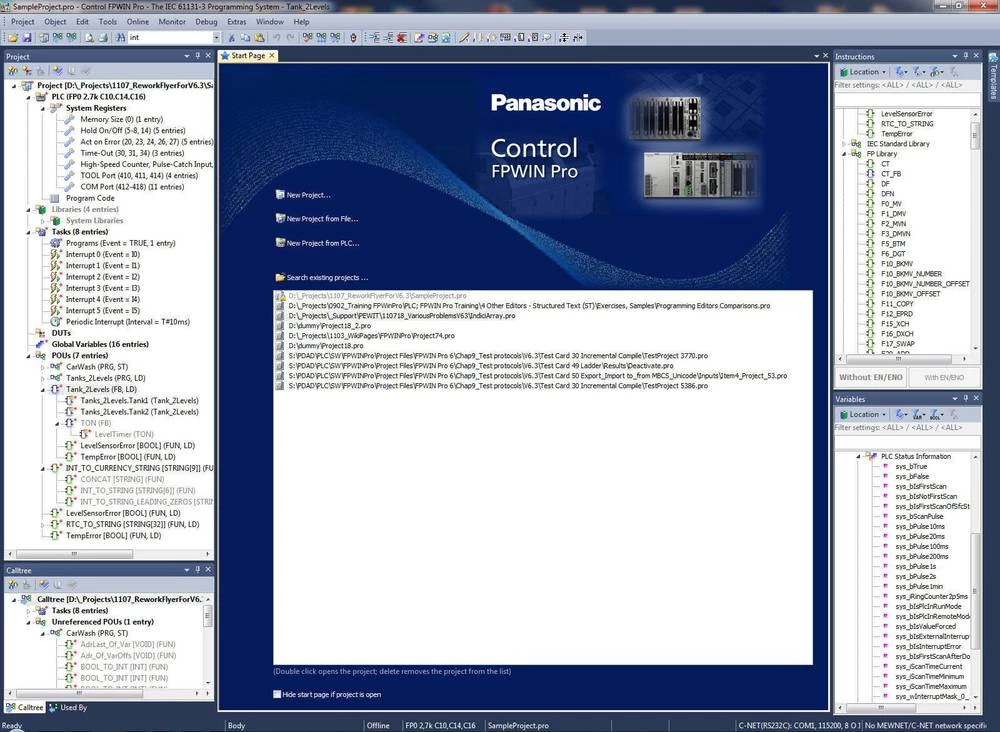Check Hide start page if project is open

pyautogui.click(x=278, y=693)
